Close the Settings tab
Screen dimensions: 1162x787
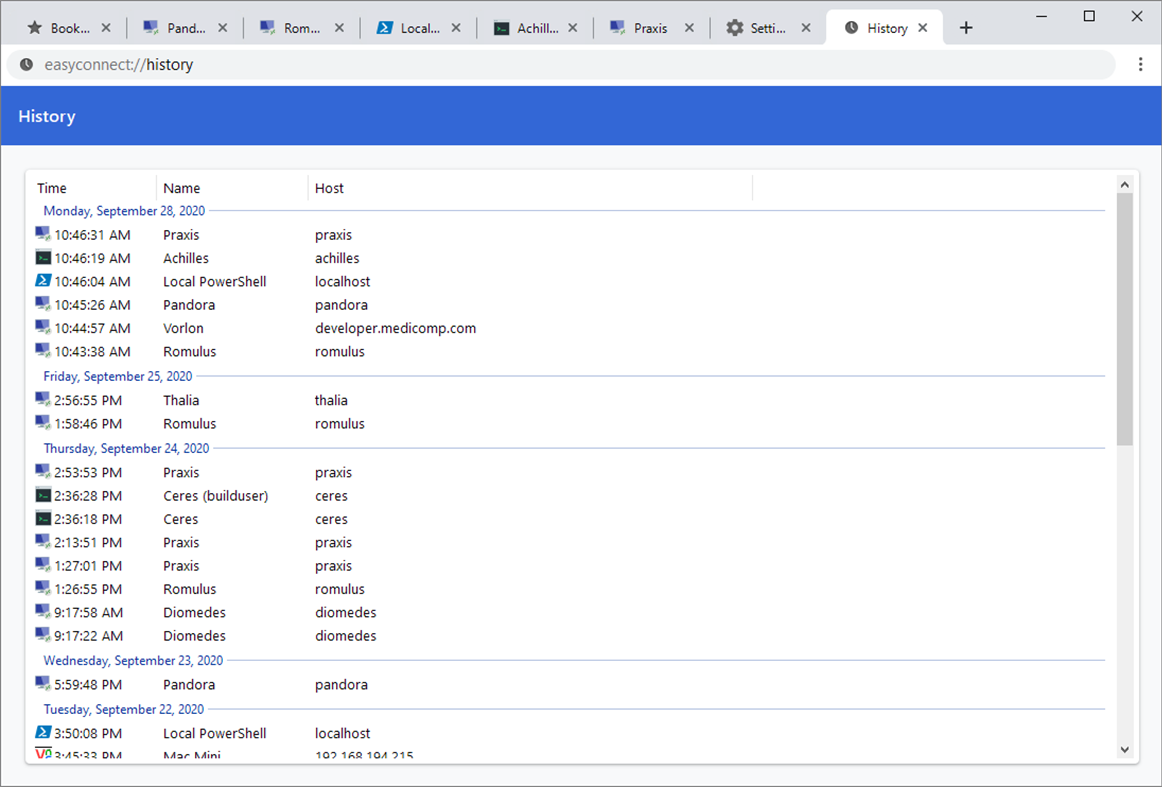[806, 27]
